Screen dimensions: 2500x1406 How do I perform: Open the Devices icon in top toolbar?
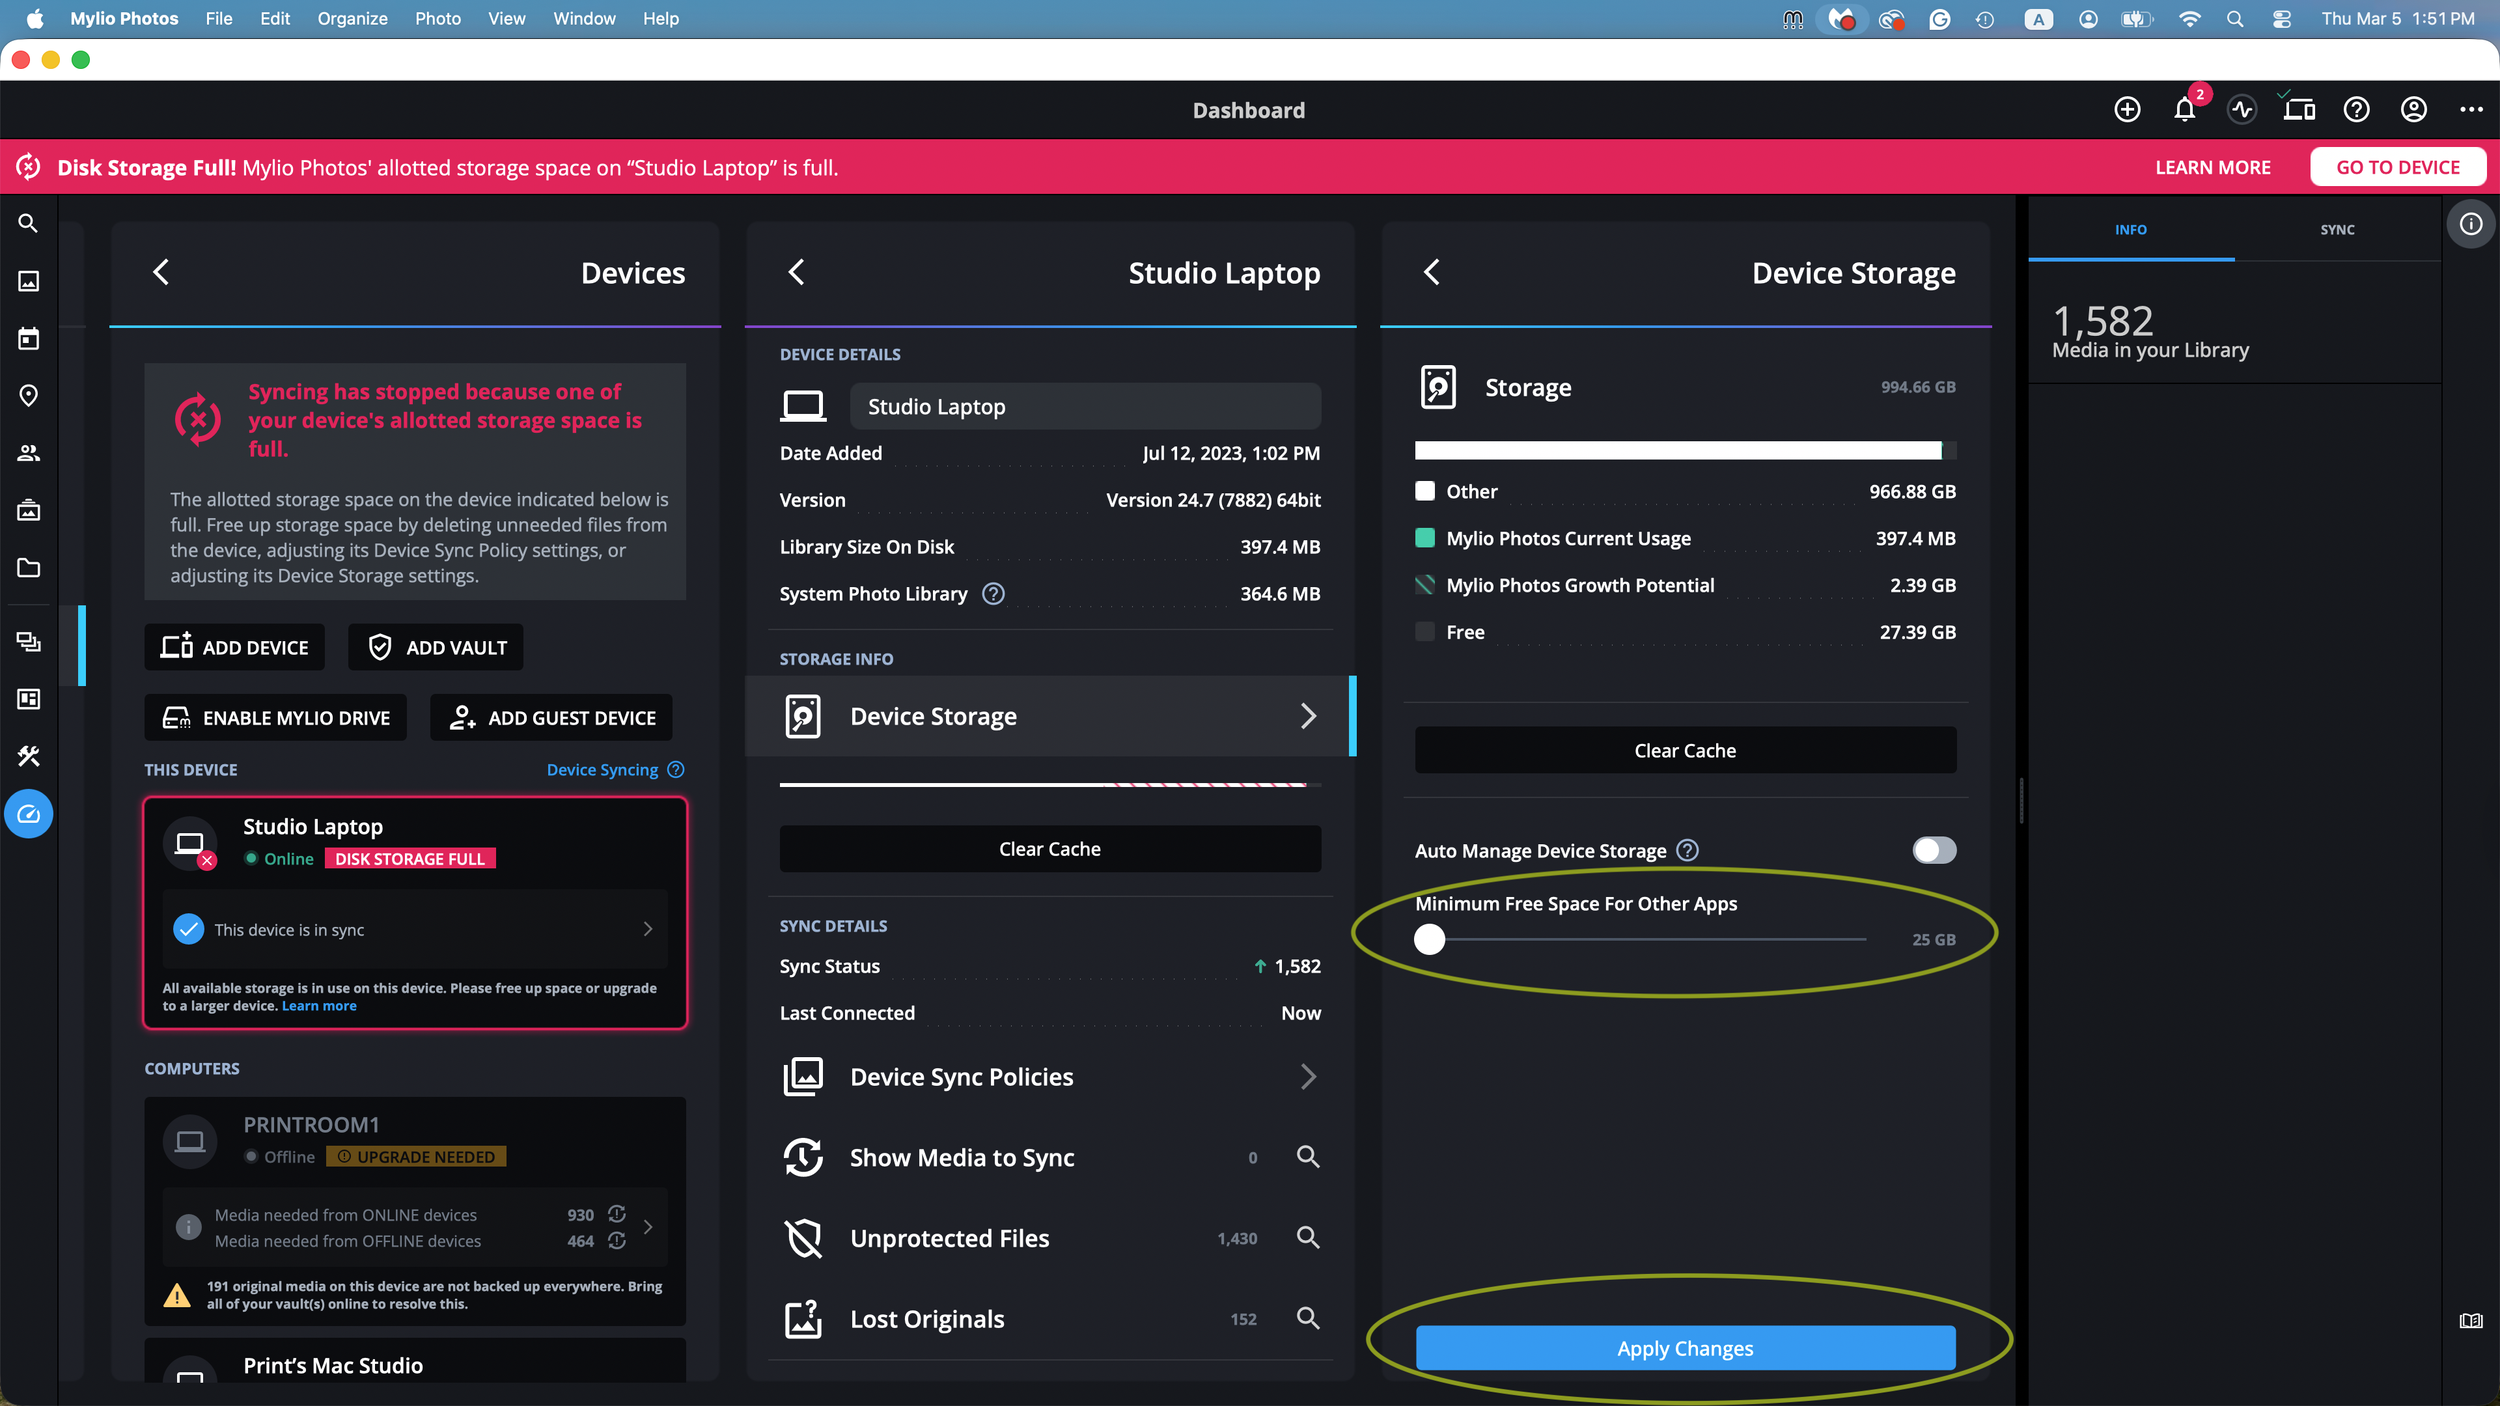[2299, 110]
